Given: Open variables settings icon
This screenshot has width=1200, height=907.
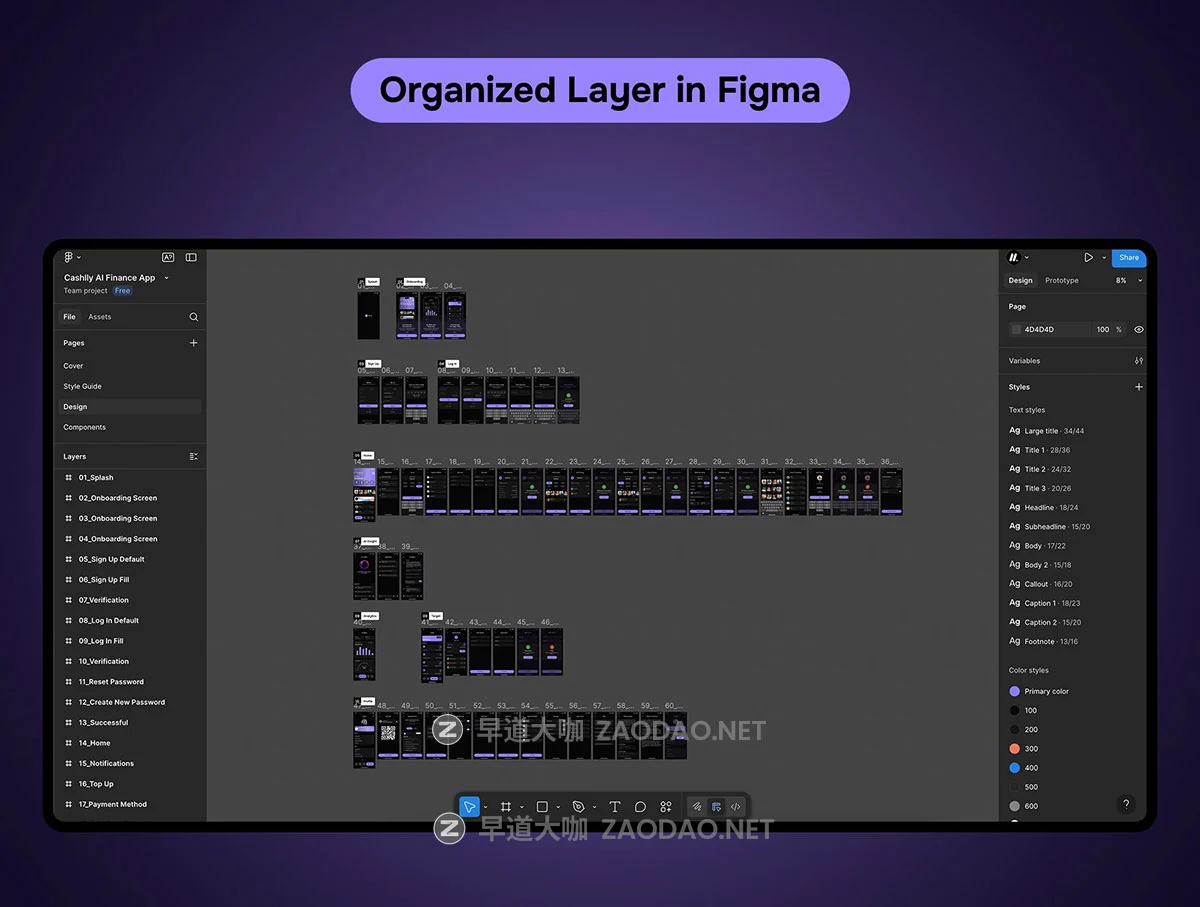Looking at the screenshot, I should click(x=1139, y=361).
